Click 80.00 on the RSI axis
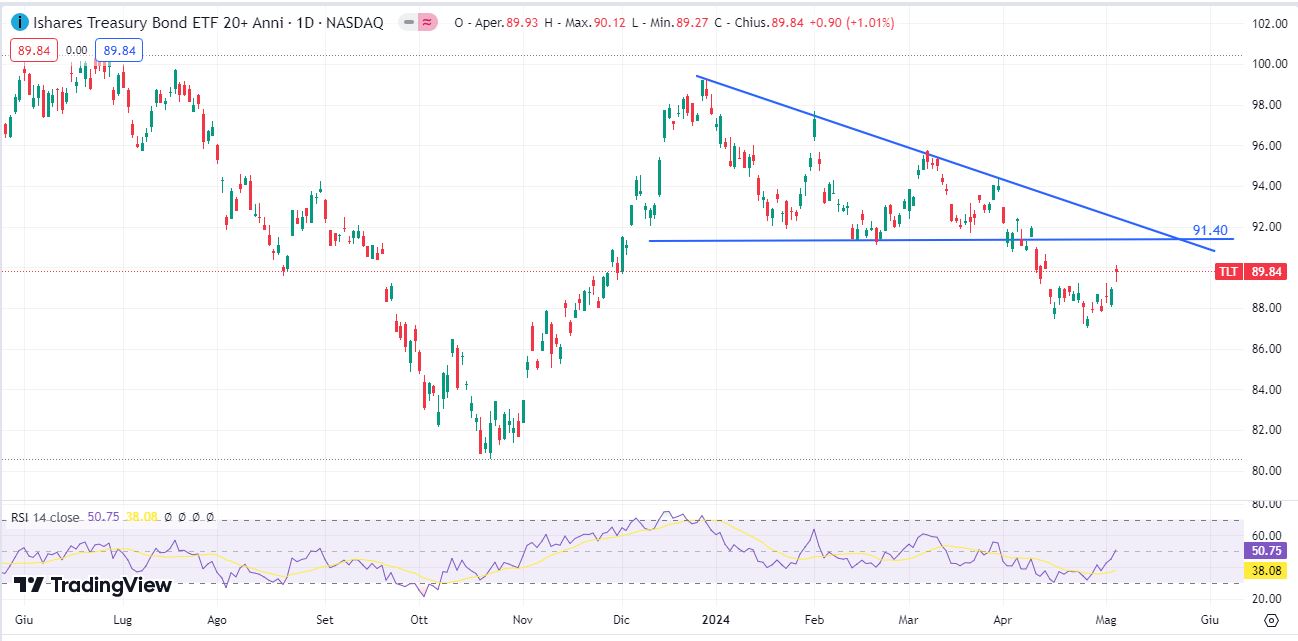This screenshot has width=1298, height=641. pos(1267,505)
